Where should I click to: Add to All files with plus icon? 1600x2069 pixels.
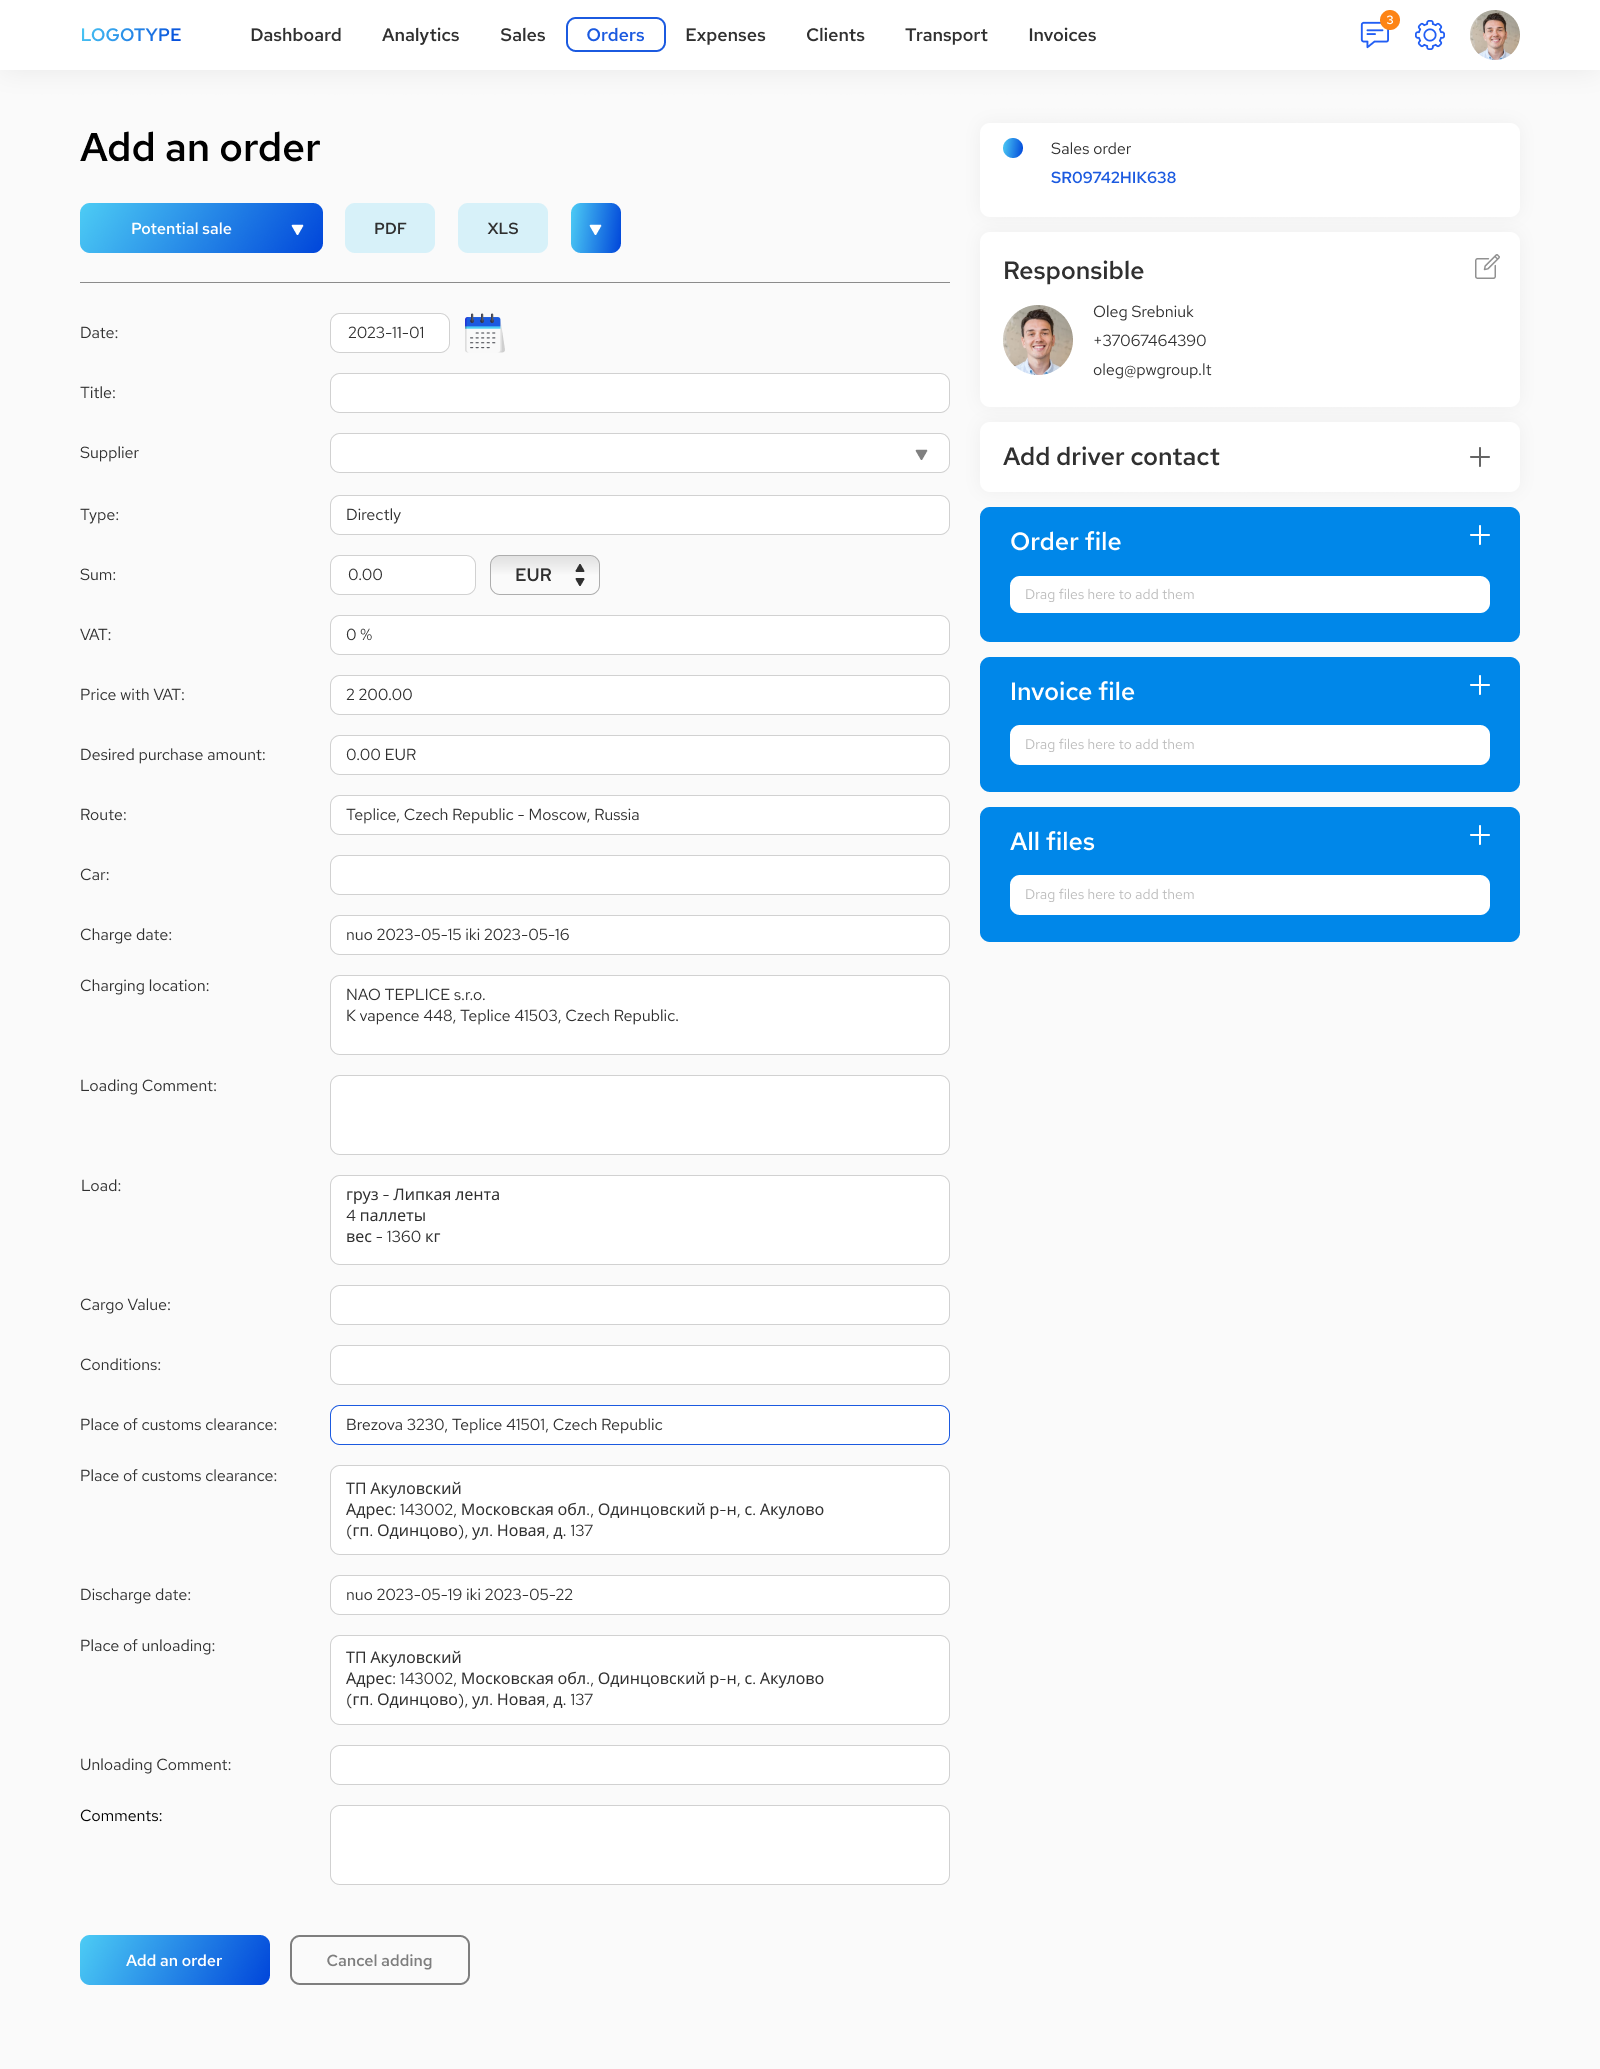click(x=1480, y=836)
